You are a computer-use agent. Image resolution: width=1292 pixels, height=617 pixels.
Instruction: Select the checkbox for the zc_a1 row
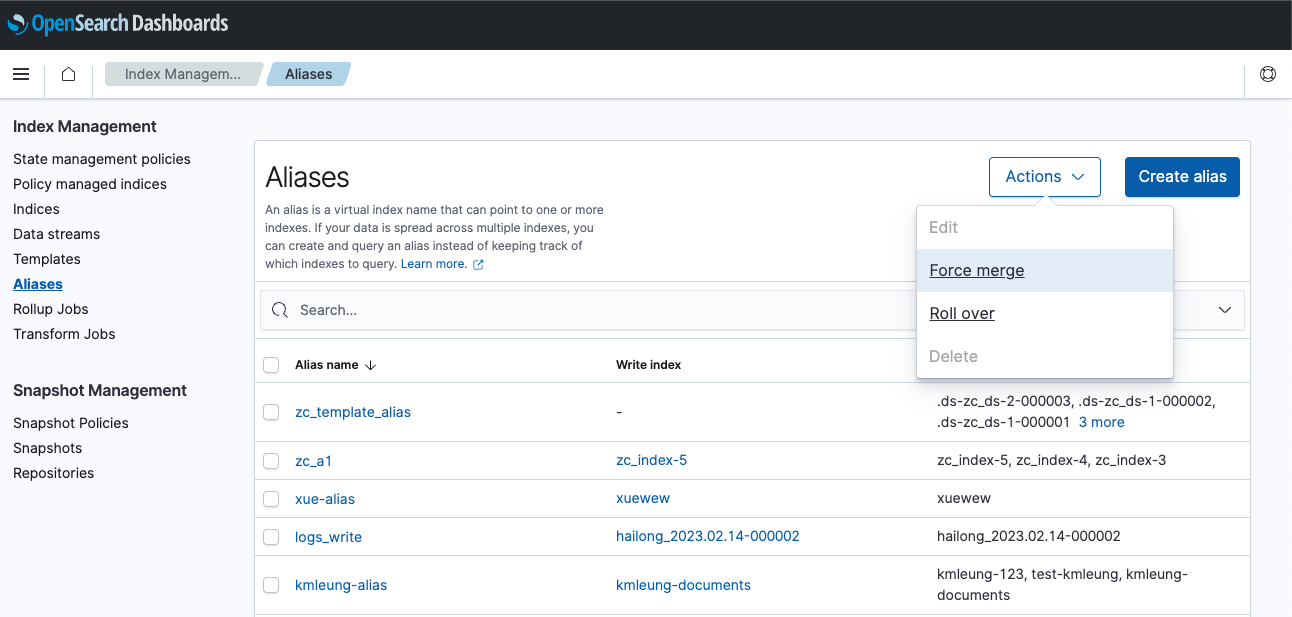click(271, 460)
